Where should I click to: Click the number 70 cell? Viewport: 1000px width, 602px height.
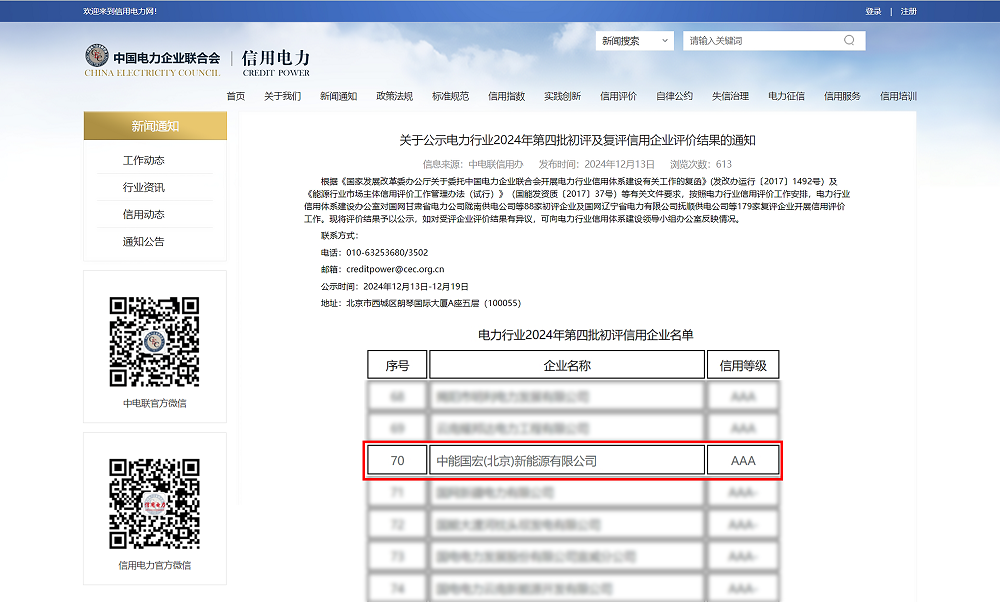coord(397,460)
